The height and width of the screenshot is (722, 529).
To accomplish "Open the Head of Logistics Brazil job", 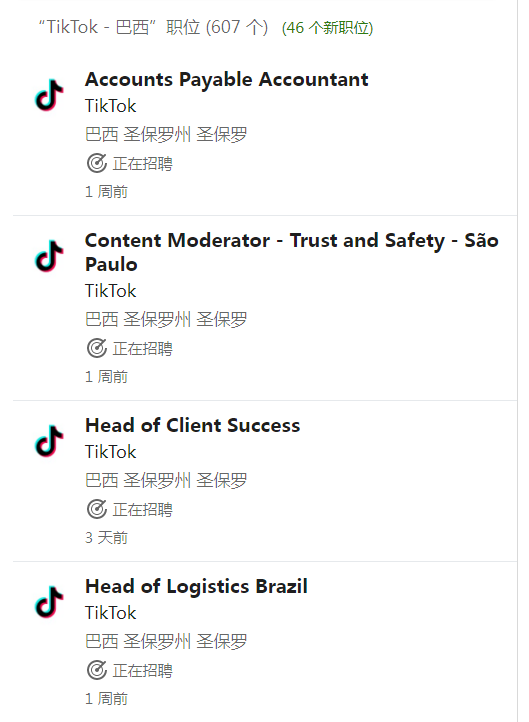I will (196, 587).
